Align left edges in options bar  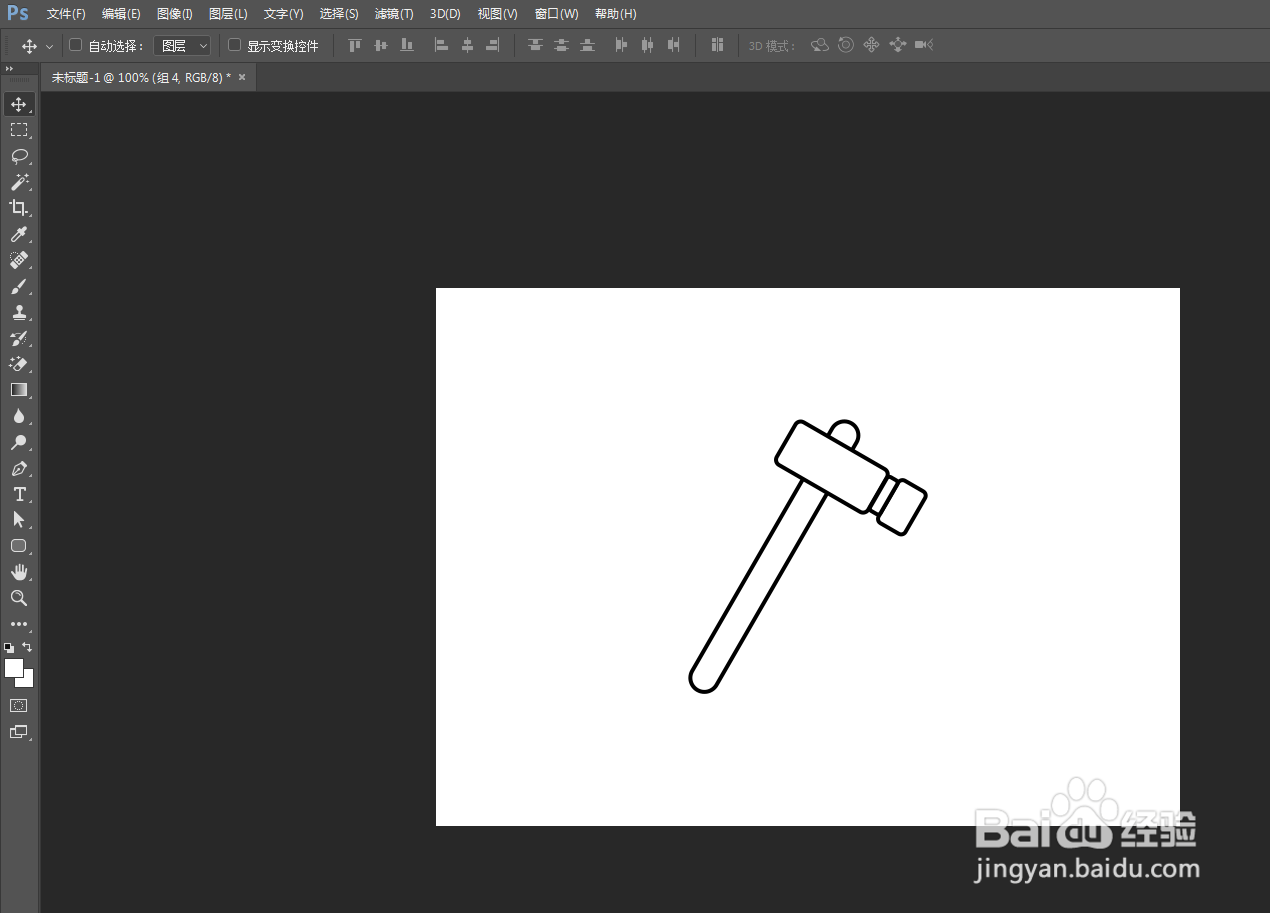(441, 45)
